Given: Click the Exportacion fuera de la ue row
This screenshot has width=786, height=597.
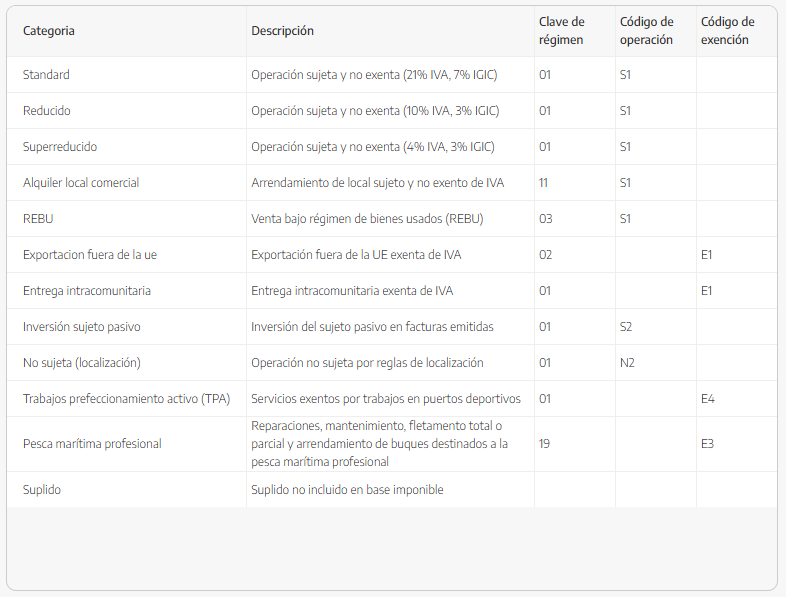Looking at the screenshot, I should click(90, 255).
